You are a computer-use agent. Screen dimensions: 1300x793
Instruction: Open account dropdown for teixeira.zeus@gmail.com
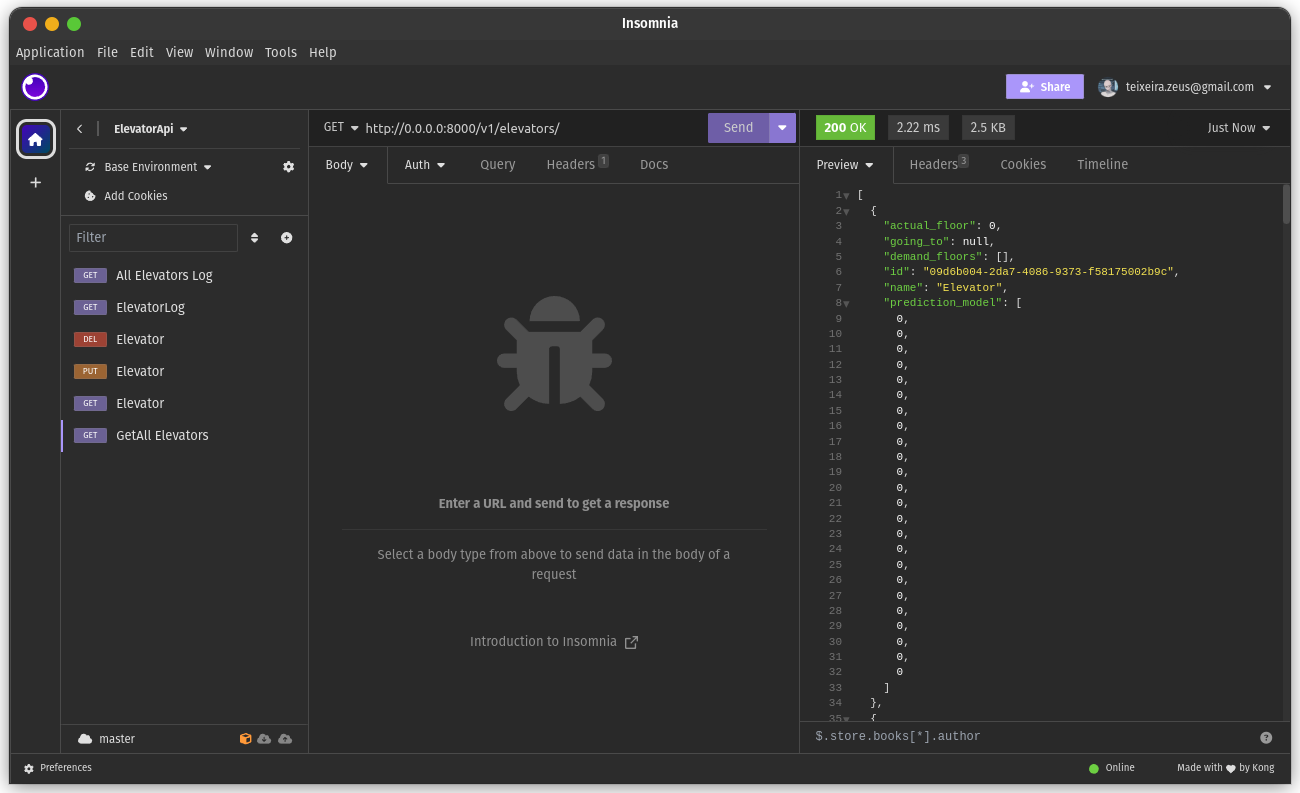coord(1198,87)
